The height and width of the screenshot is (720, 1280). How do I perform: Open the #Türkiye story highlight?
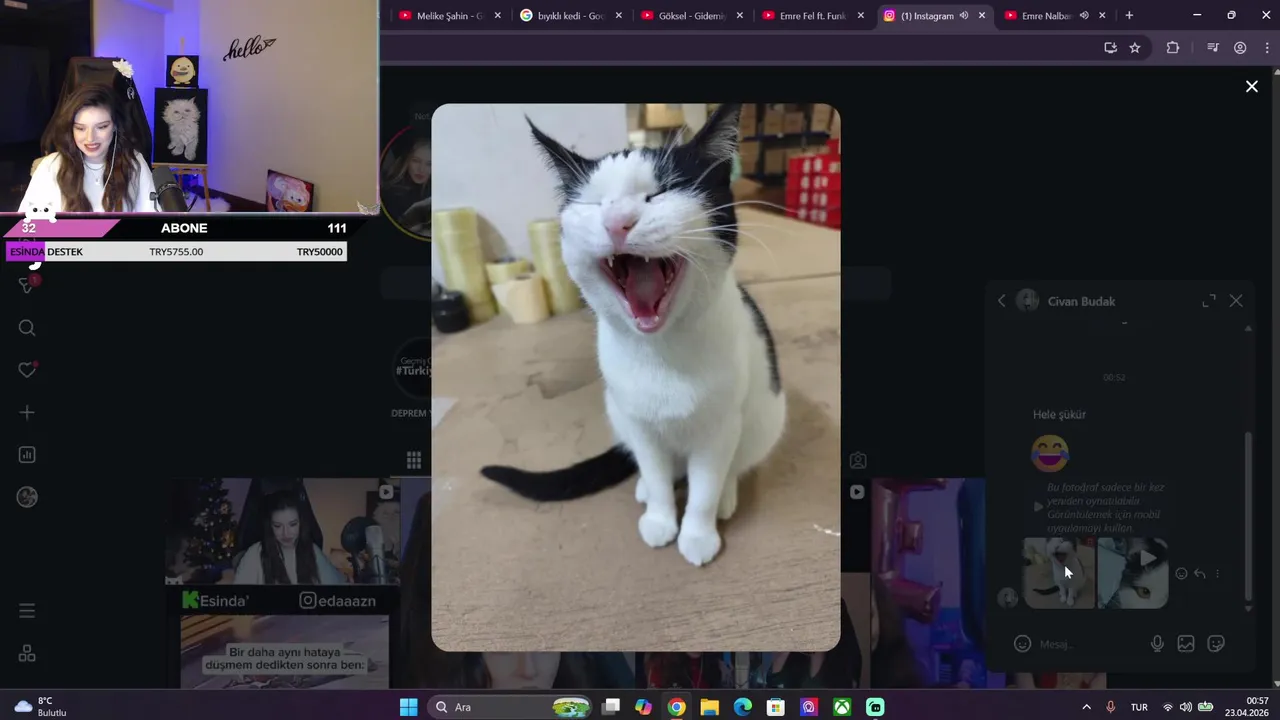(x=412, y=370)
